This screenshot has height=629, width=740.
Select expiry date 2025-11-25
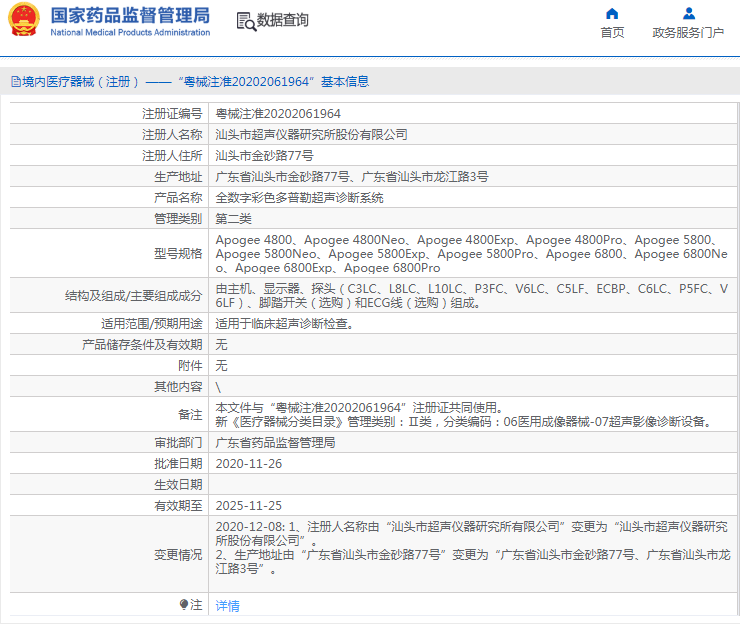249,506
